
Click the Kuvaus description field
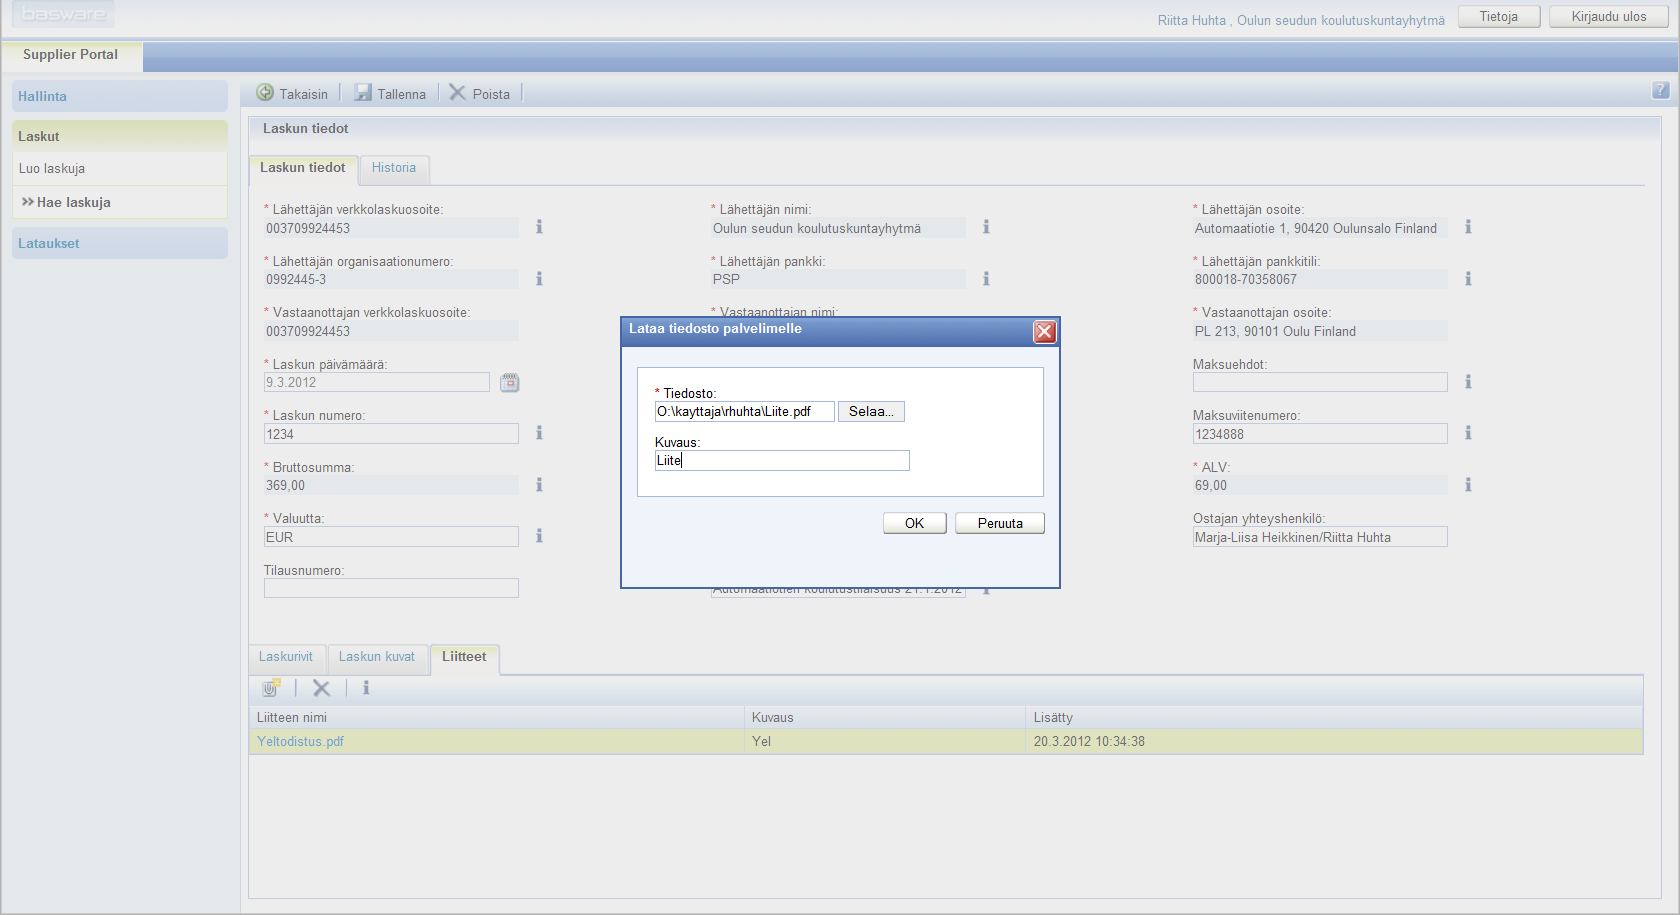[782, 460]
